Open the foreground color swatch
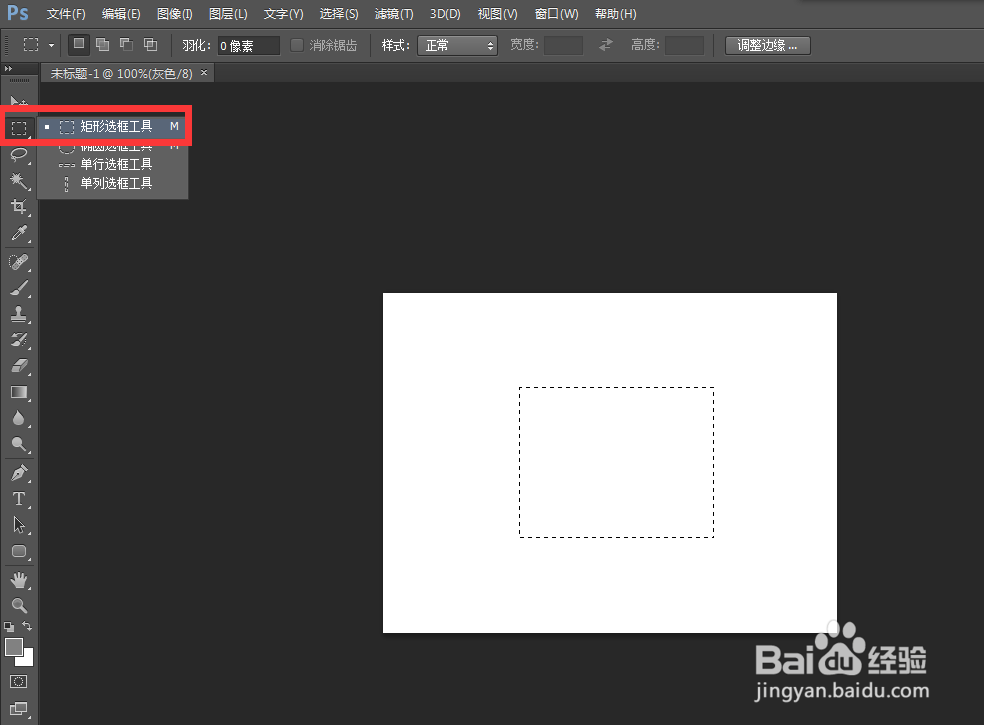Screen dimensions: 984x725 [14, 647]
